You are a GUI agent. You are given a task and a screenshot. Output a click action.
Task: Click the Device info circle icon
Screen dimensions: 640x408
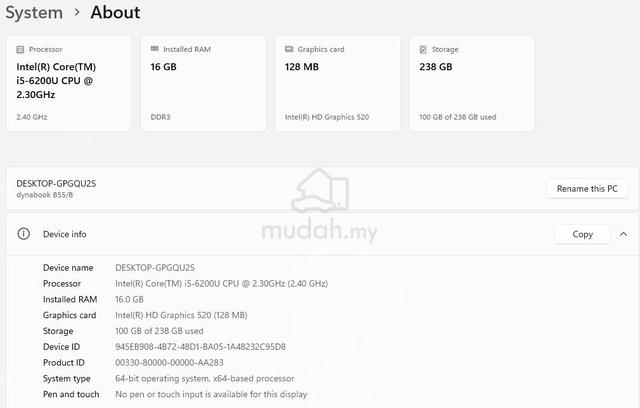click(x=24, y=234)
